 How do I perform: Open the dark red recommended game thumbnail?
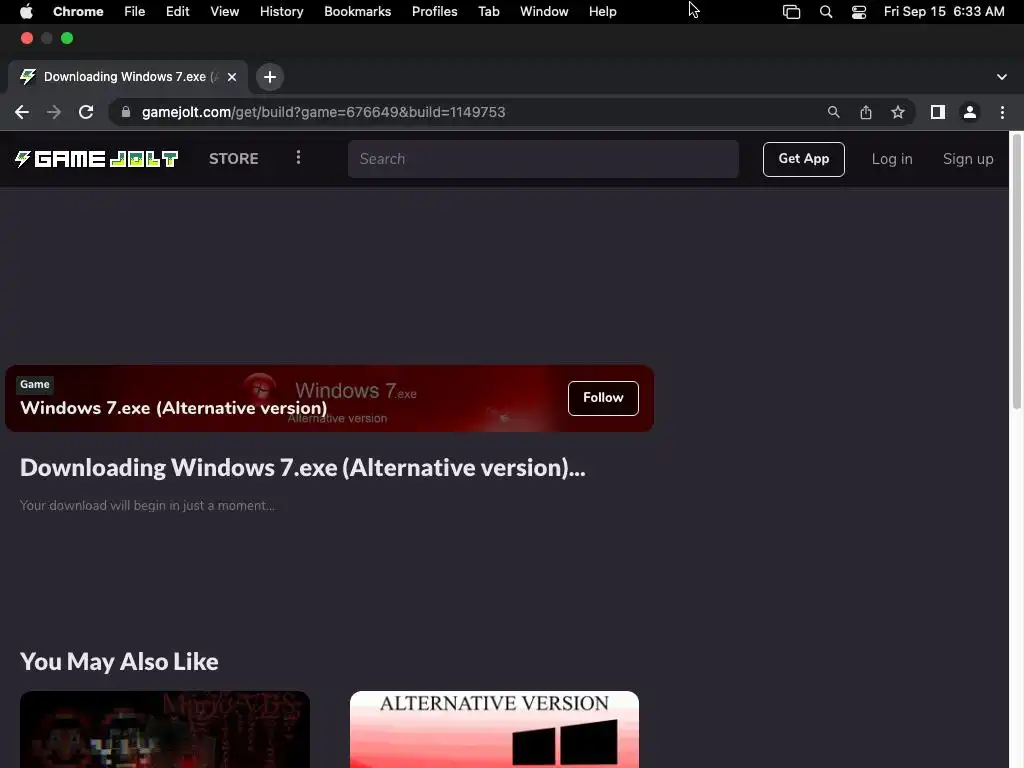(165, 729)
